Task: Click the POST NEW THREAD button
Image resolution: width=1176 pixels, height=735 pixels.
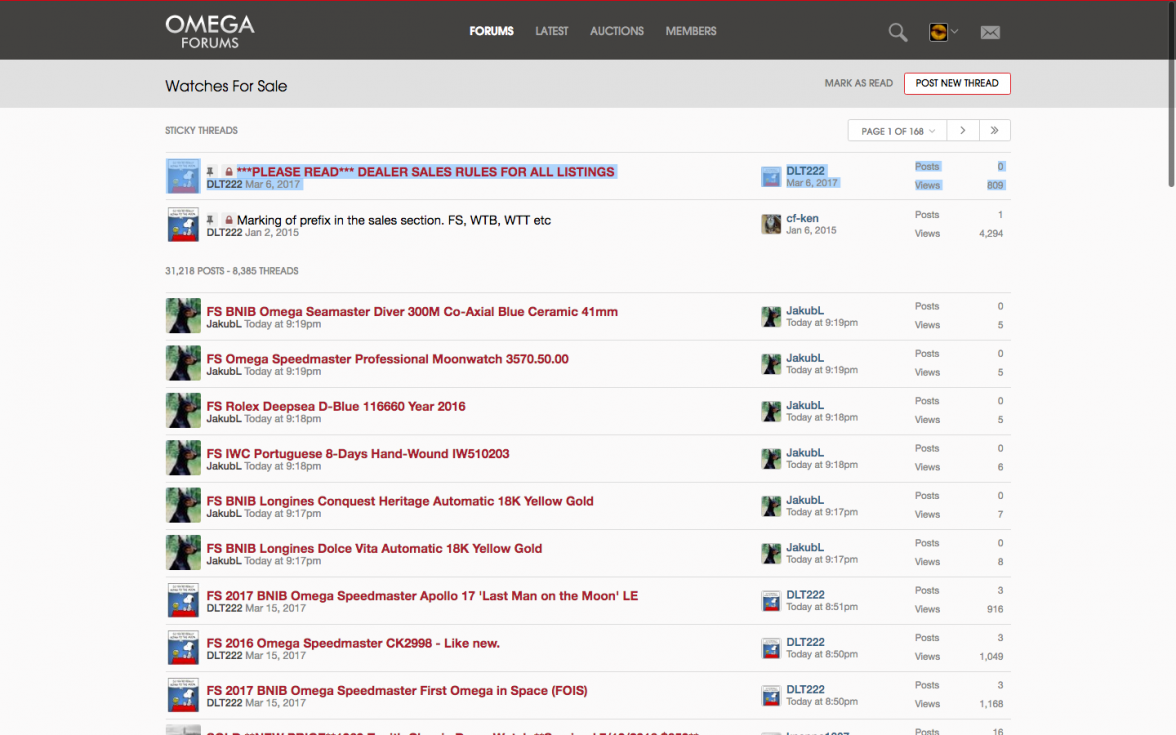Action: click(957, 83)
